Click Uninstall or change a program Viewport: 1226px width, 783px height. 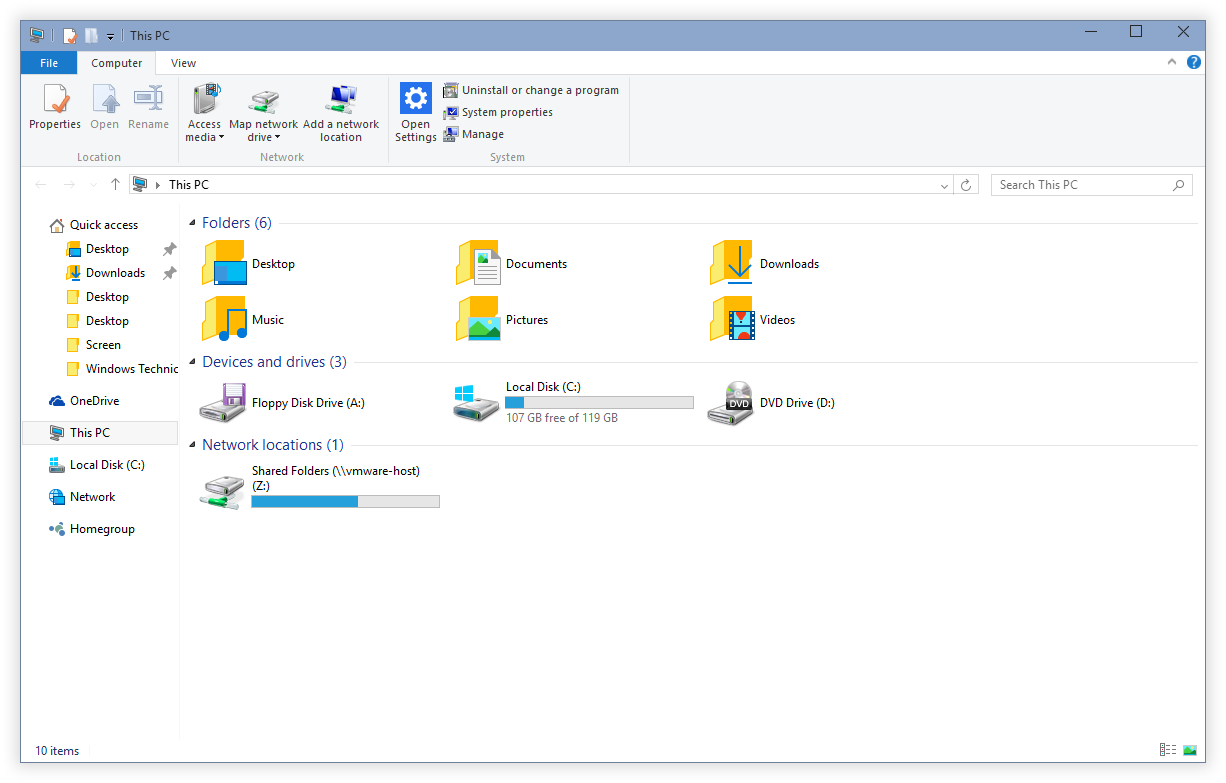(531, 90)
